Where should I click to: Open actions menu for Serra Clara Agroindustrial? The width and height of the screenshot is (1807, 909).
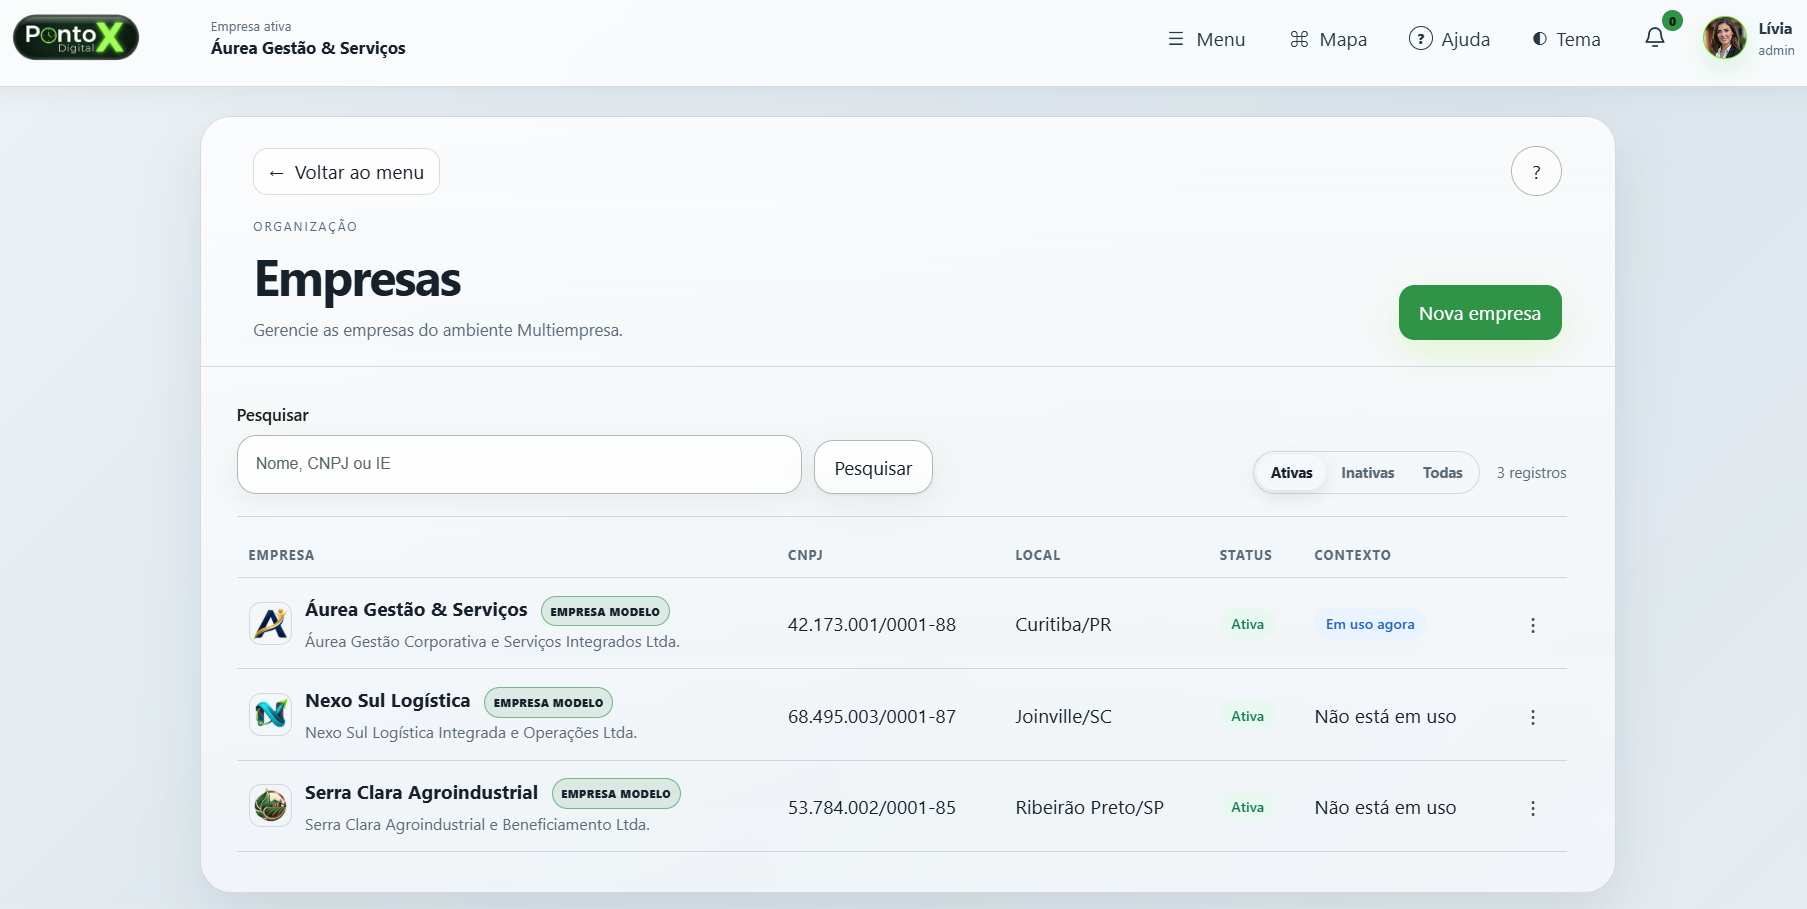1533,808
